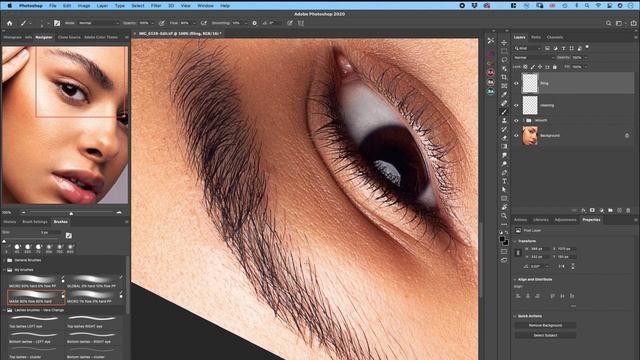
Task: Click the Select Subject button
Action: (x=545, y=336)
